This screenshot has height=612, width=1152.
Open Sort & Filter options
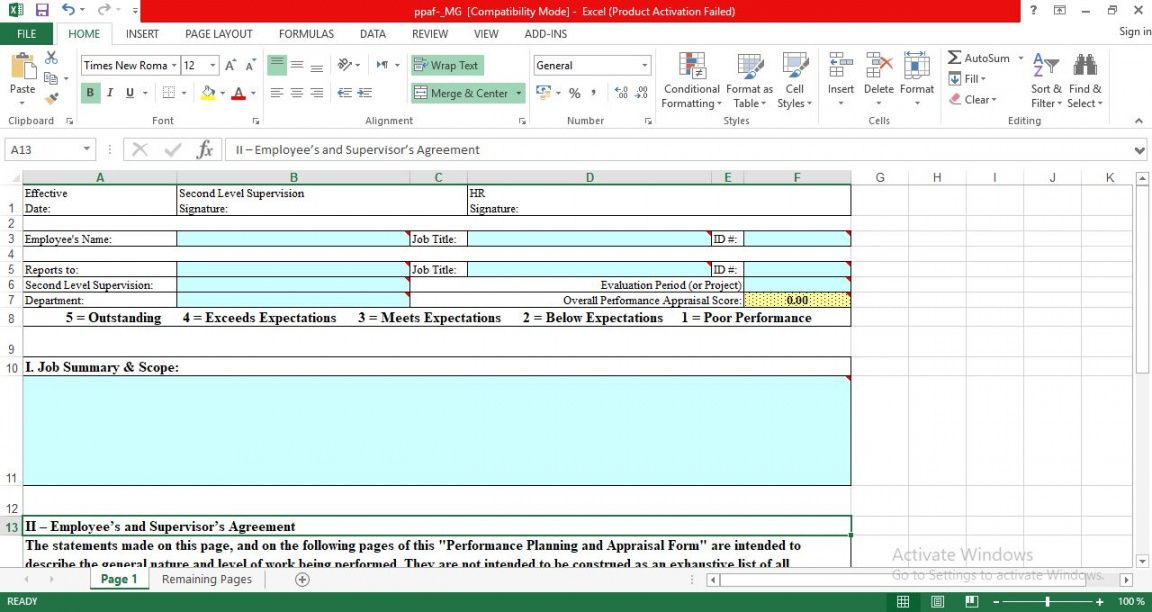(1046, 81)
